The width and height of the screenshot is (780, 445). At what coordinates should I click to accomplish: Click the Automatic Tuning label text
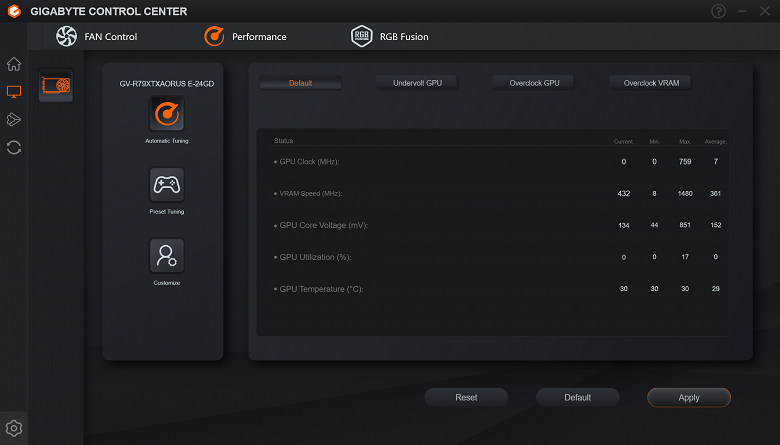pos(167,141)
